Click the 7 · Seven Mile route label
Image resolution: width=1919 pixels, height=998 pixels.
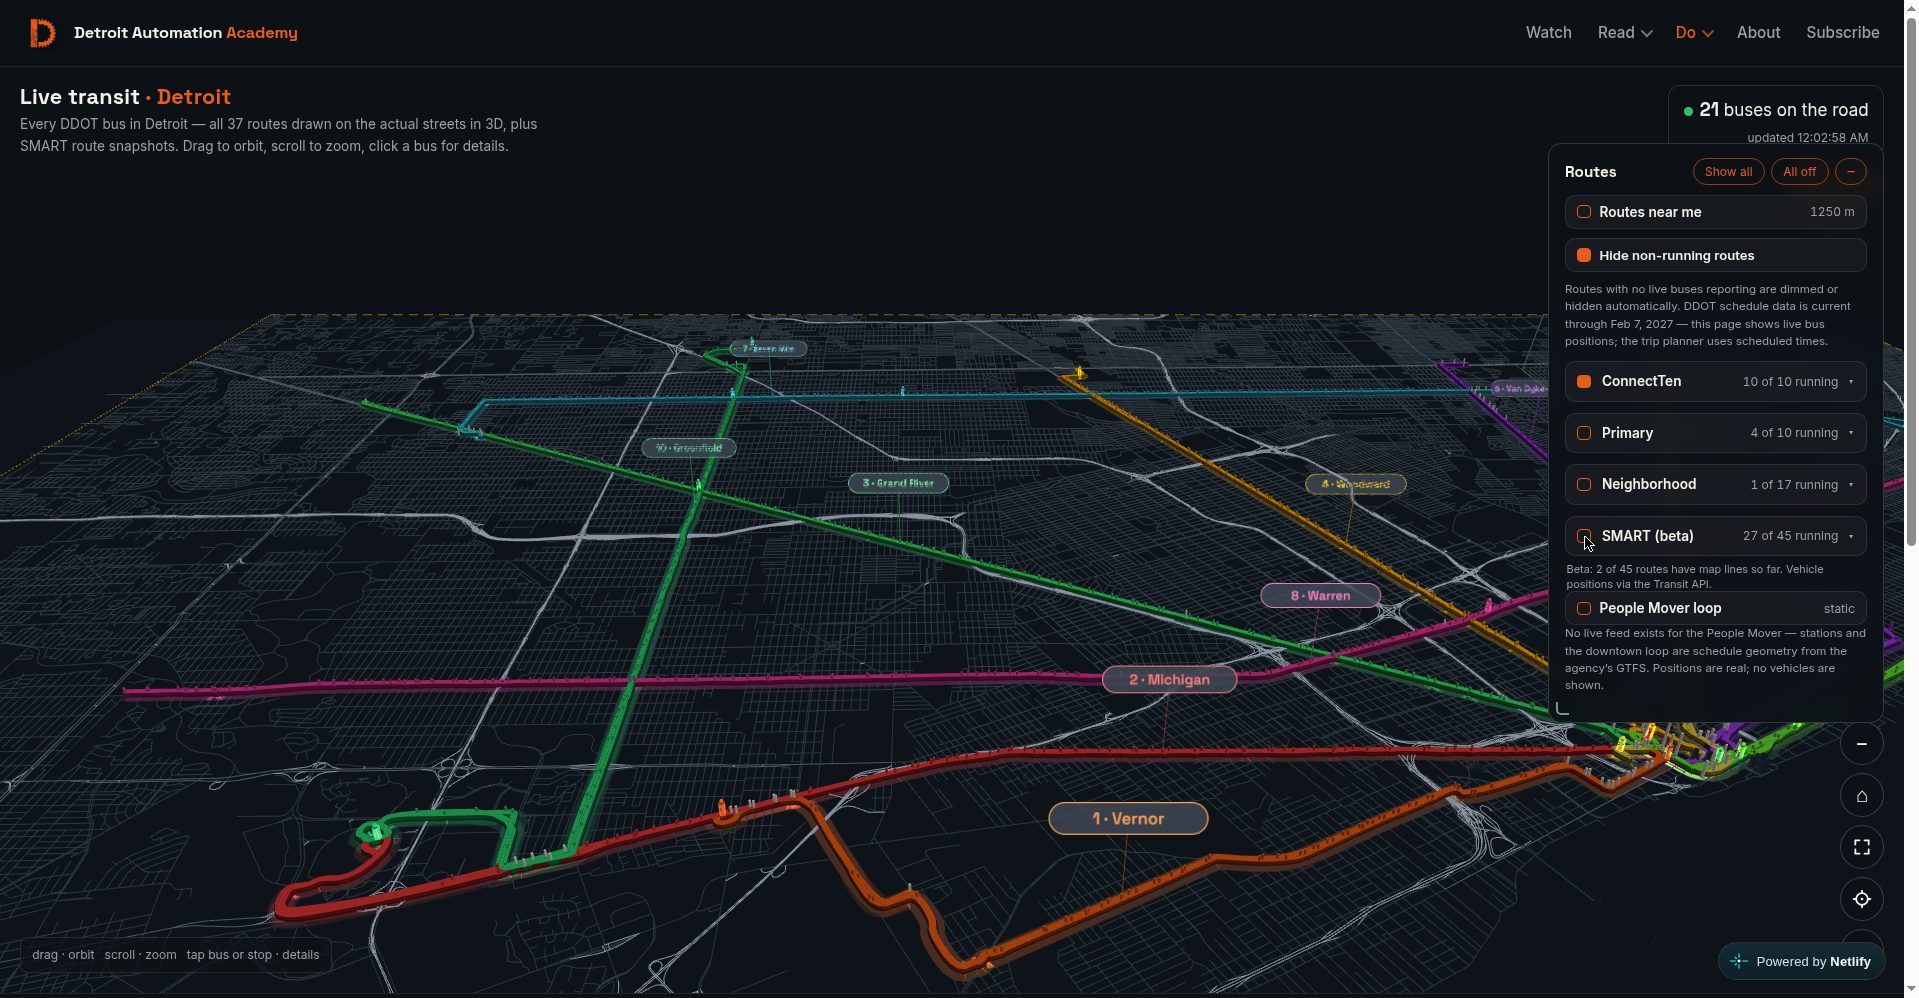pyautogui.click(x=768, y=349)
